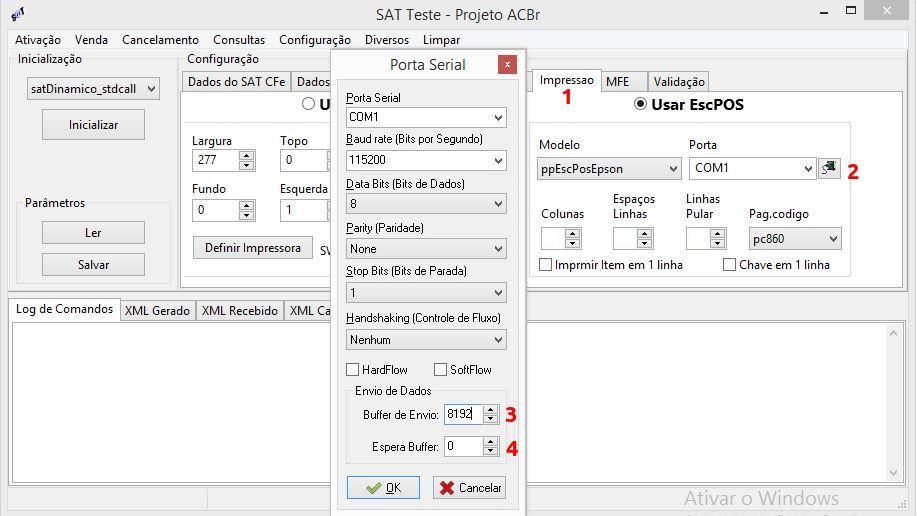Open the Limpar menu

[x=441, y=40]
